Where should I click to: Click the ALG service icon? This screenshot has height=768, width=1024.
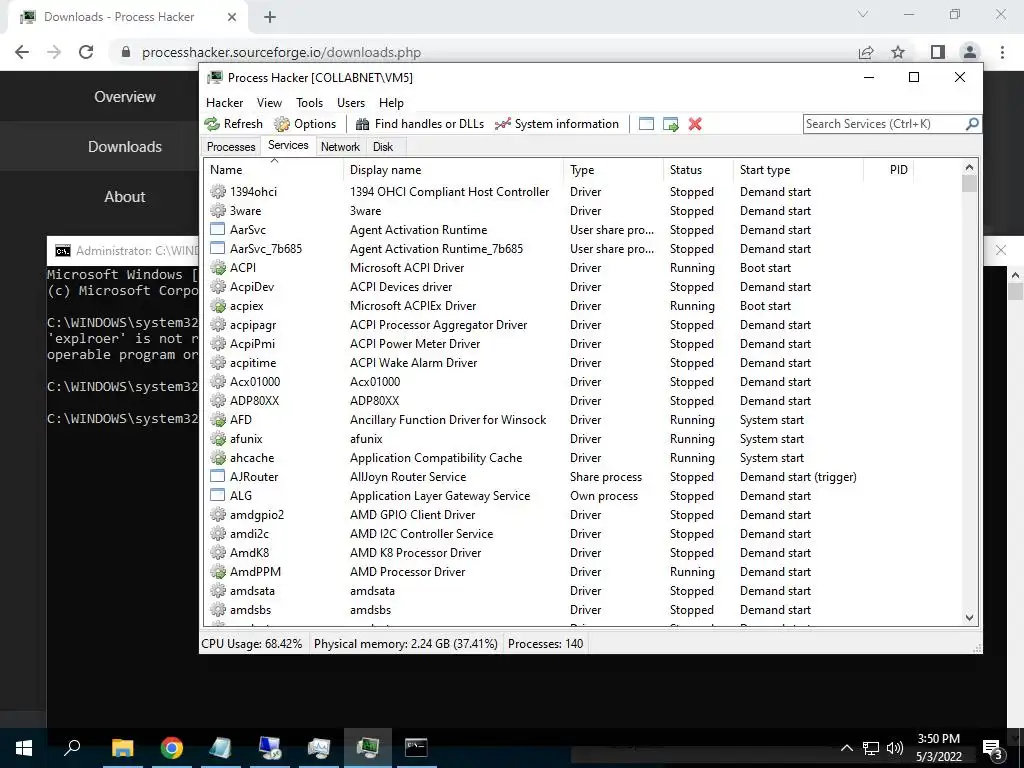(217, 495)
